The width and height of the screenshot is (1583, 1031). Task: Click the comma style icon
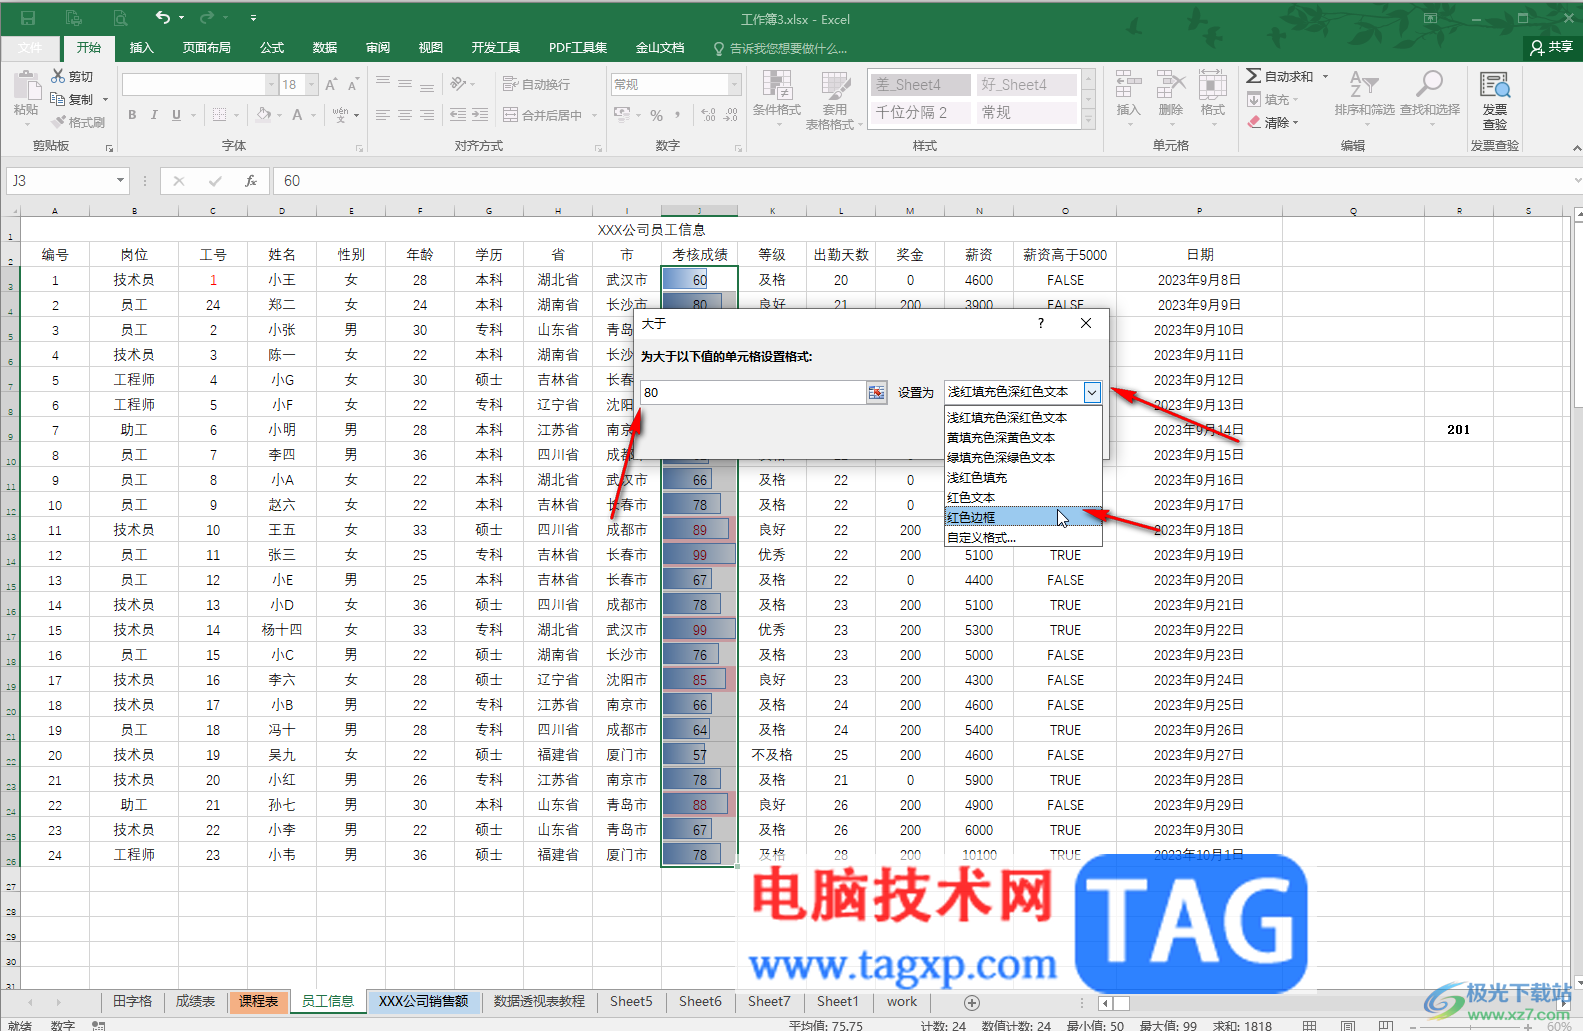678,115
